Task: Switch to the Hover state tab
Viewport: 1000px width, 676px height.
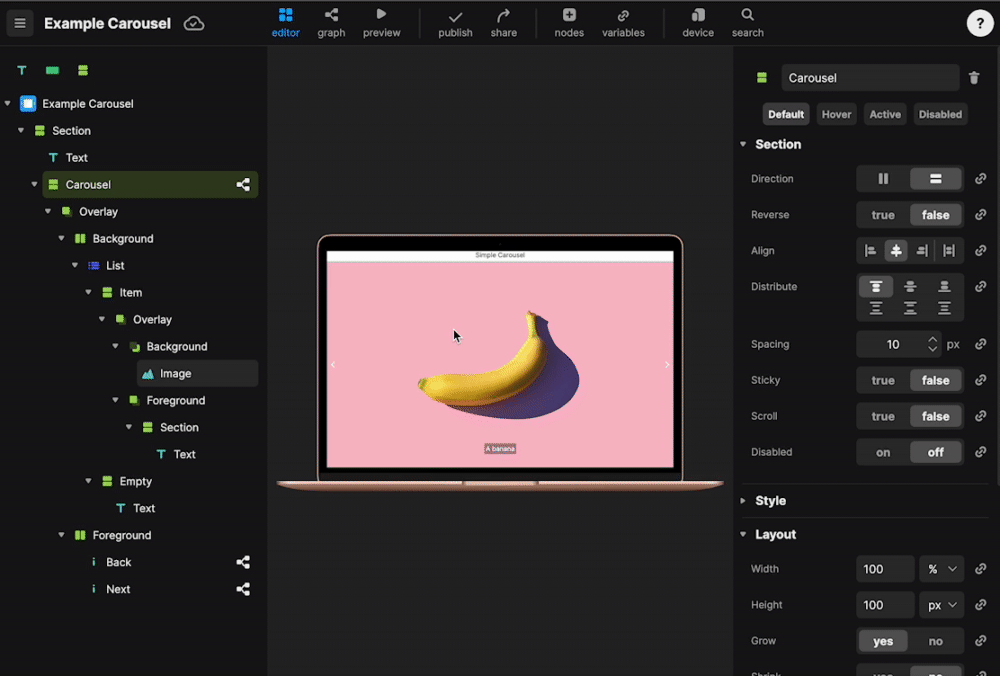Action: point(836,113)
